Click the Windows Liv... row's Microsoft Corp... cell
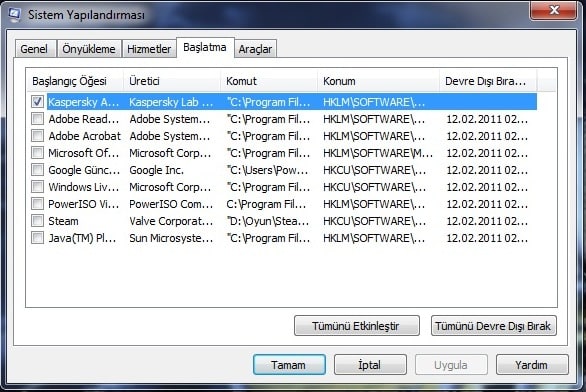This screenshot has height=392, width=586. point(170,187)
